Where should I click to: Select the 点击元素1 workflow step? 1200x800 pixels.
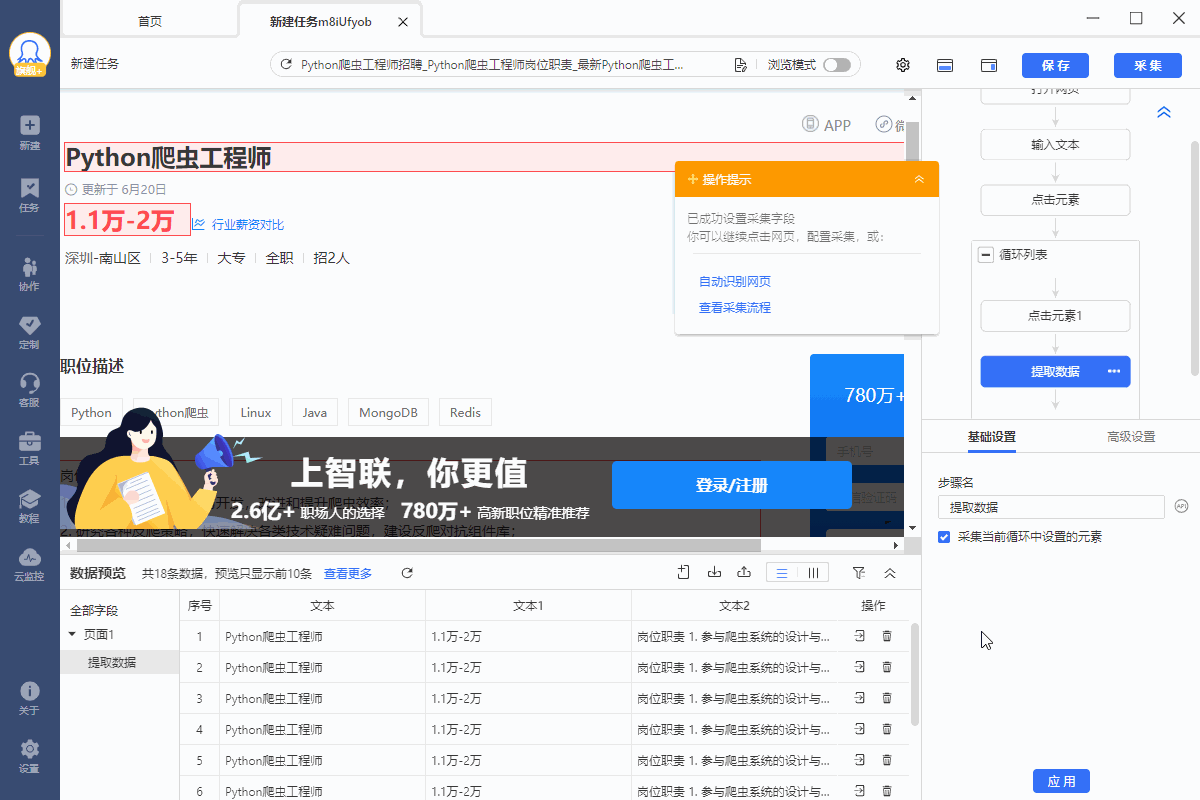(1055, 316)
